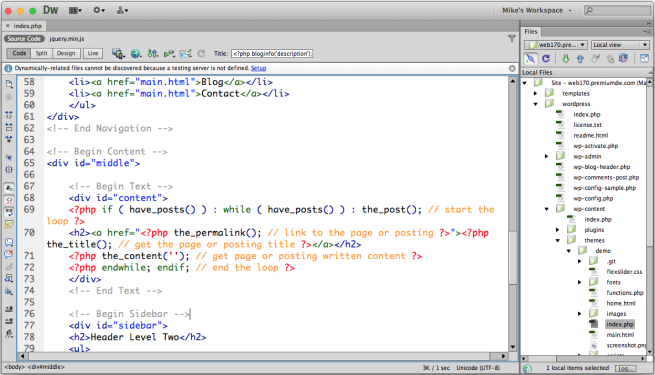Click the Title input field
This screenshot has width=655, height=375.
pos(272,53)
